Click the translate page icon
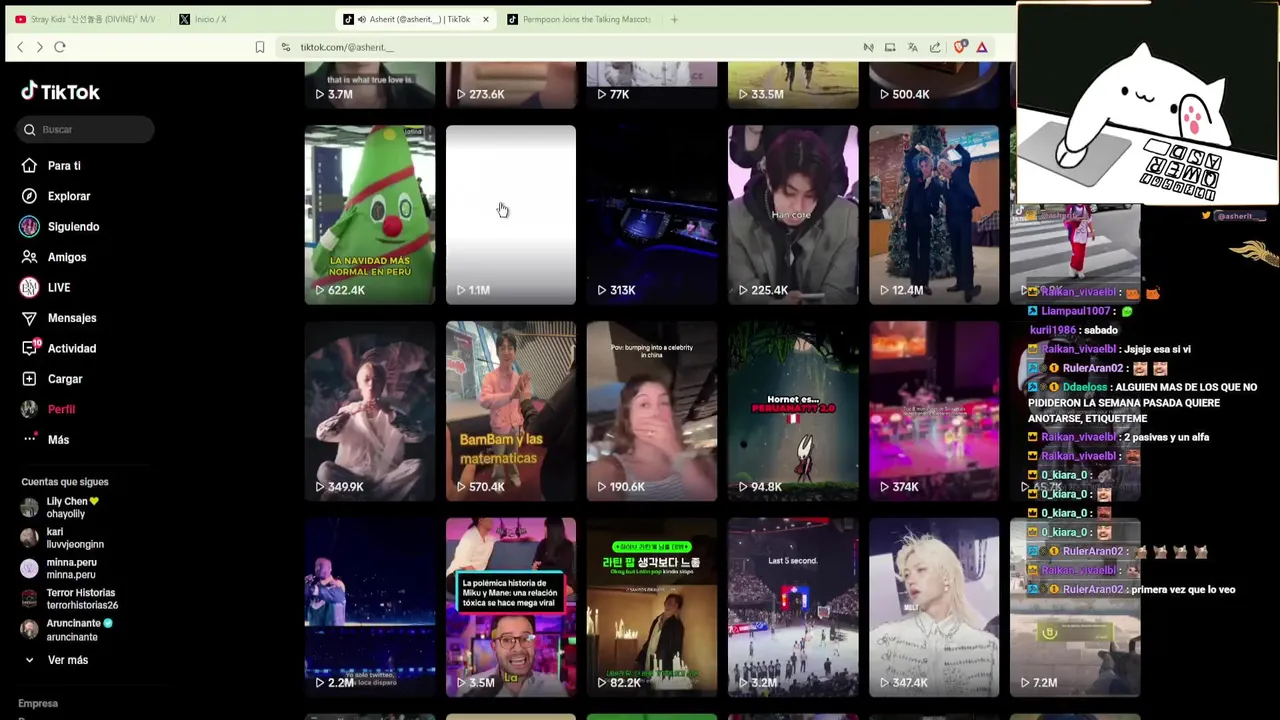This screenshot has width=1280, height=720. point(912,47)
